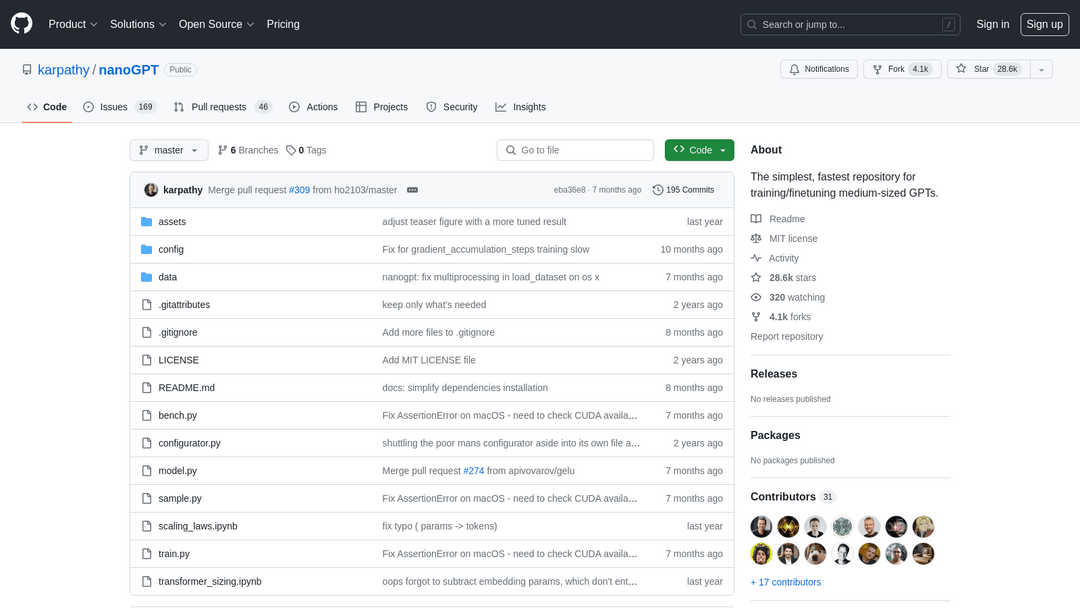Fork the repository
The width and height of the screenshot is (1080, 608).
pyautogui.click(x=902, y=69)
